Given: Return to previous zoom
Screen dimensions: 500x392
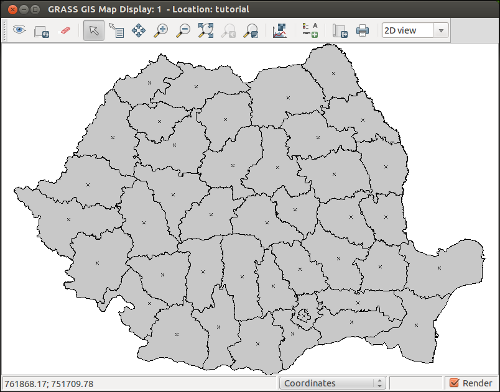Looking at the screenshot, I should (x=228, y=31).
